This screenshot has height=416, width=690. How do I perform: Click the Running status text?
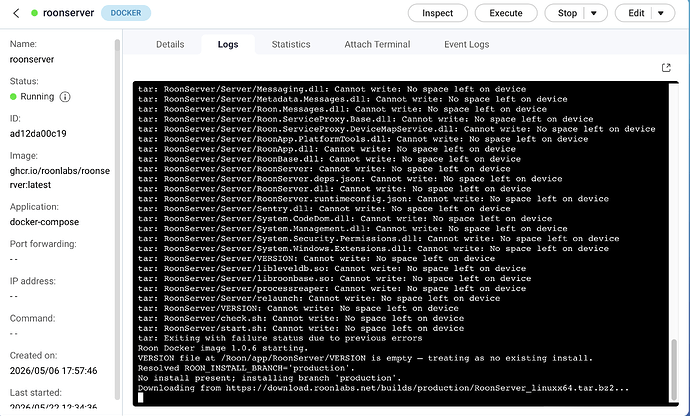pos(37,97)
